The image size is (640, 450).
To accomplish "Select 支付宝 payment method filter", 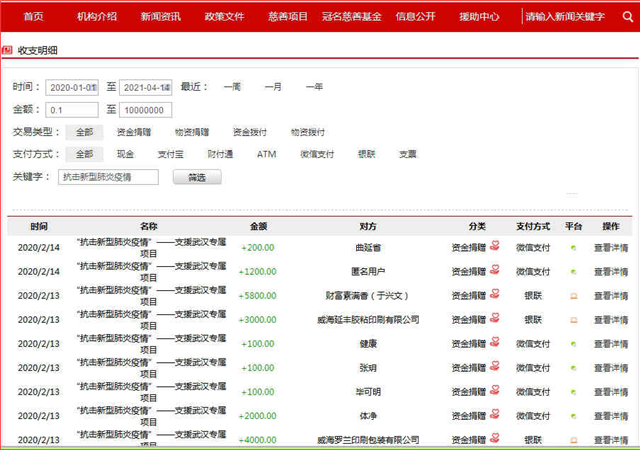I will tap(171, 154).
